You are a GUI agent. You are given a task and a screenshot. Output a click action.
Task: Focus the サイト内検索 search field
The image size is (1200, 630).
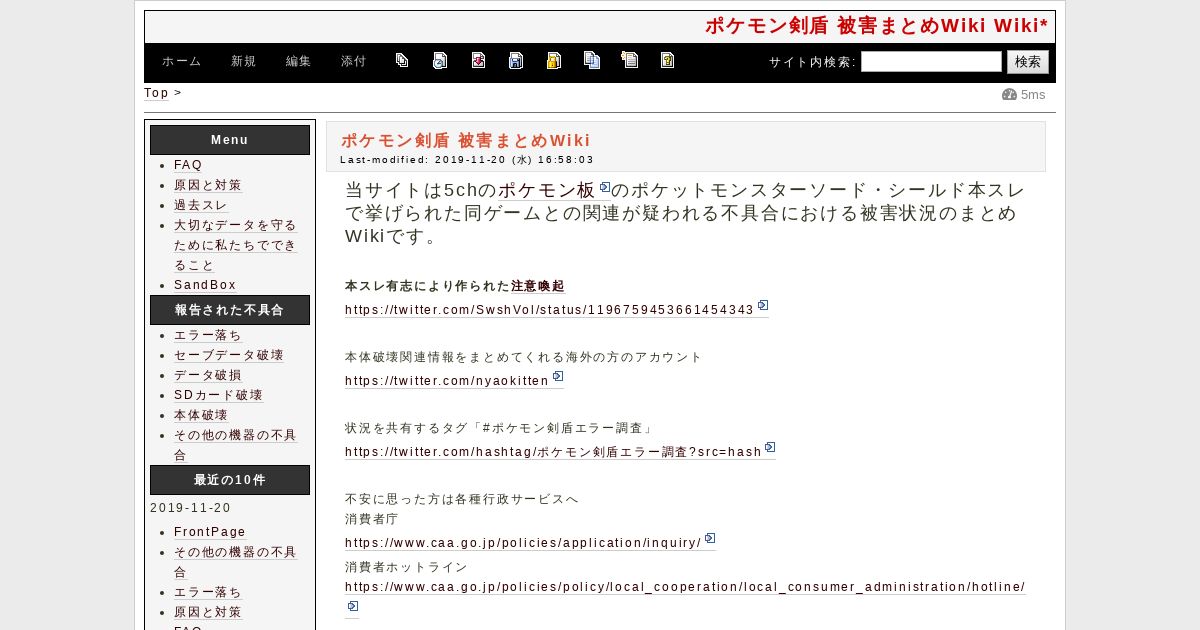pyautogui.click(x=931, y=62)
